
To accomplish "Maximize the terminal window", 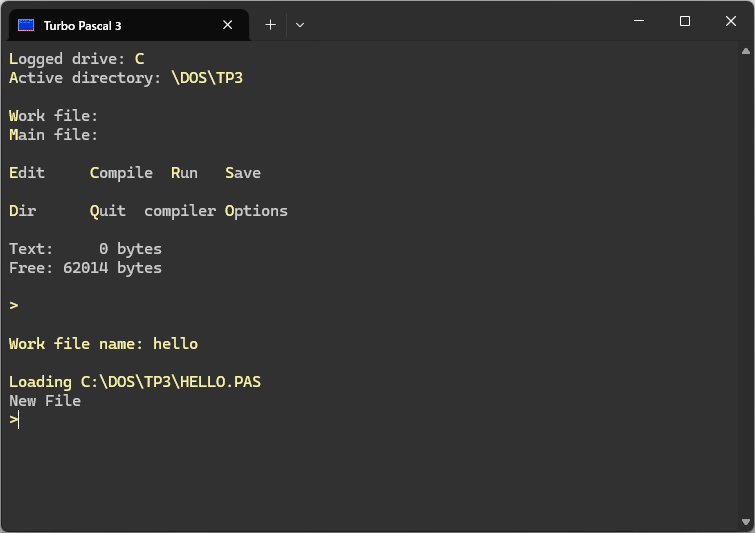I will (x=685, y=21).
